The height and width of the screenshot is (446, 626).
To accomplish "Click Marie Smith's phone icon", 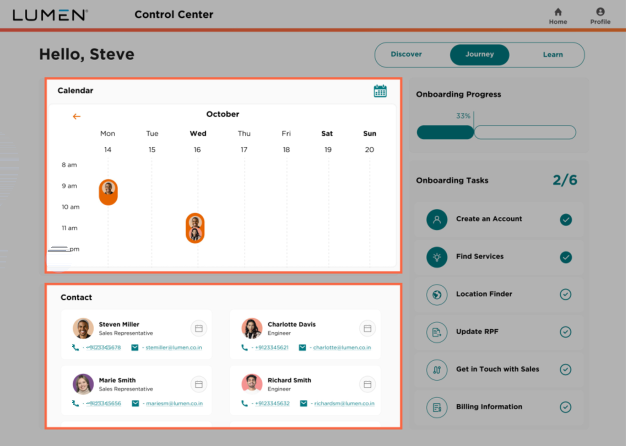I will click(x=75, y=404).
